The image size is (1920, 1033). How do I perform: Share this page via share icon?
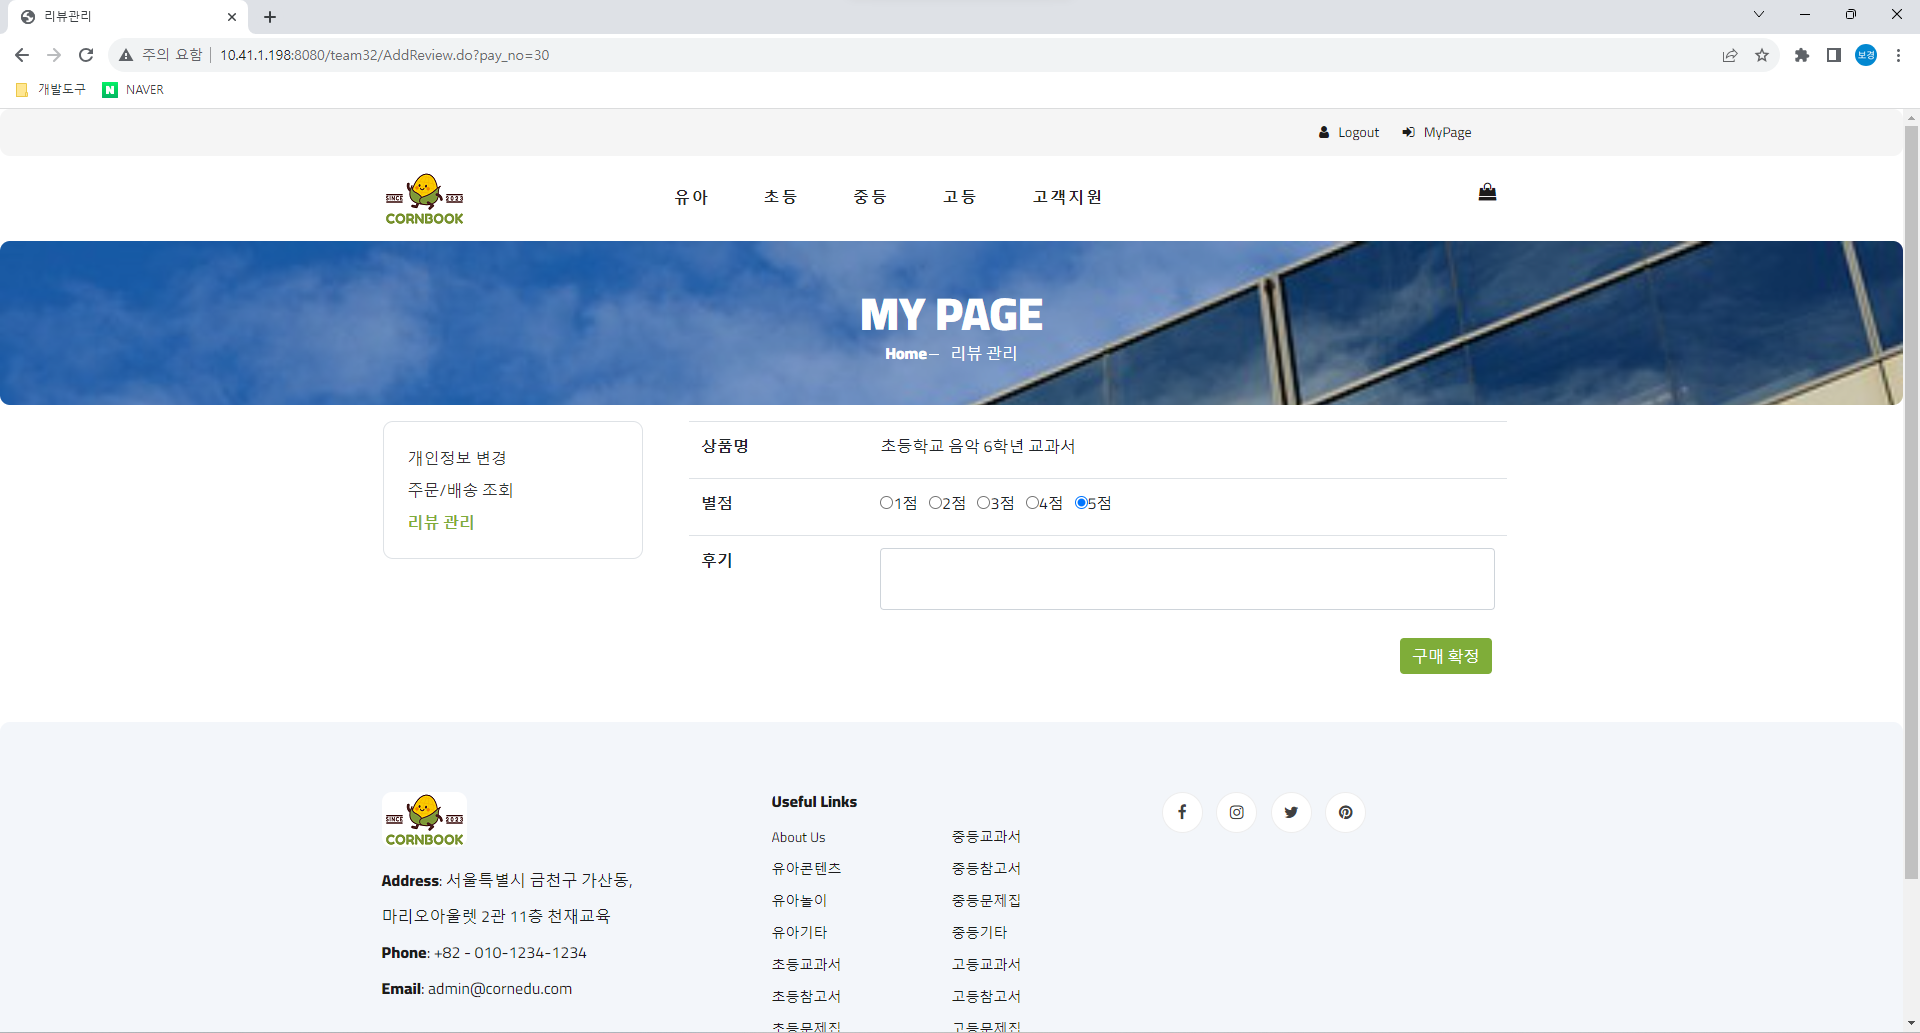click(1730, 55)
